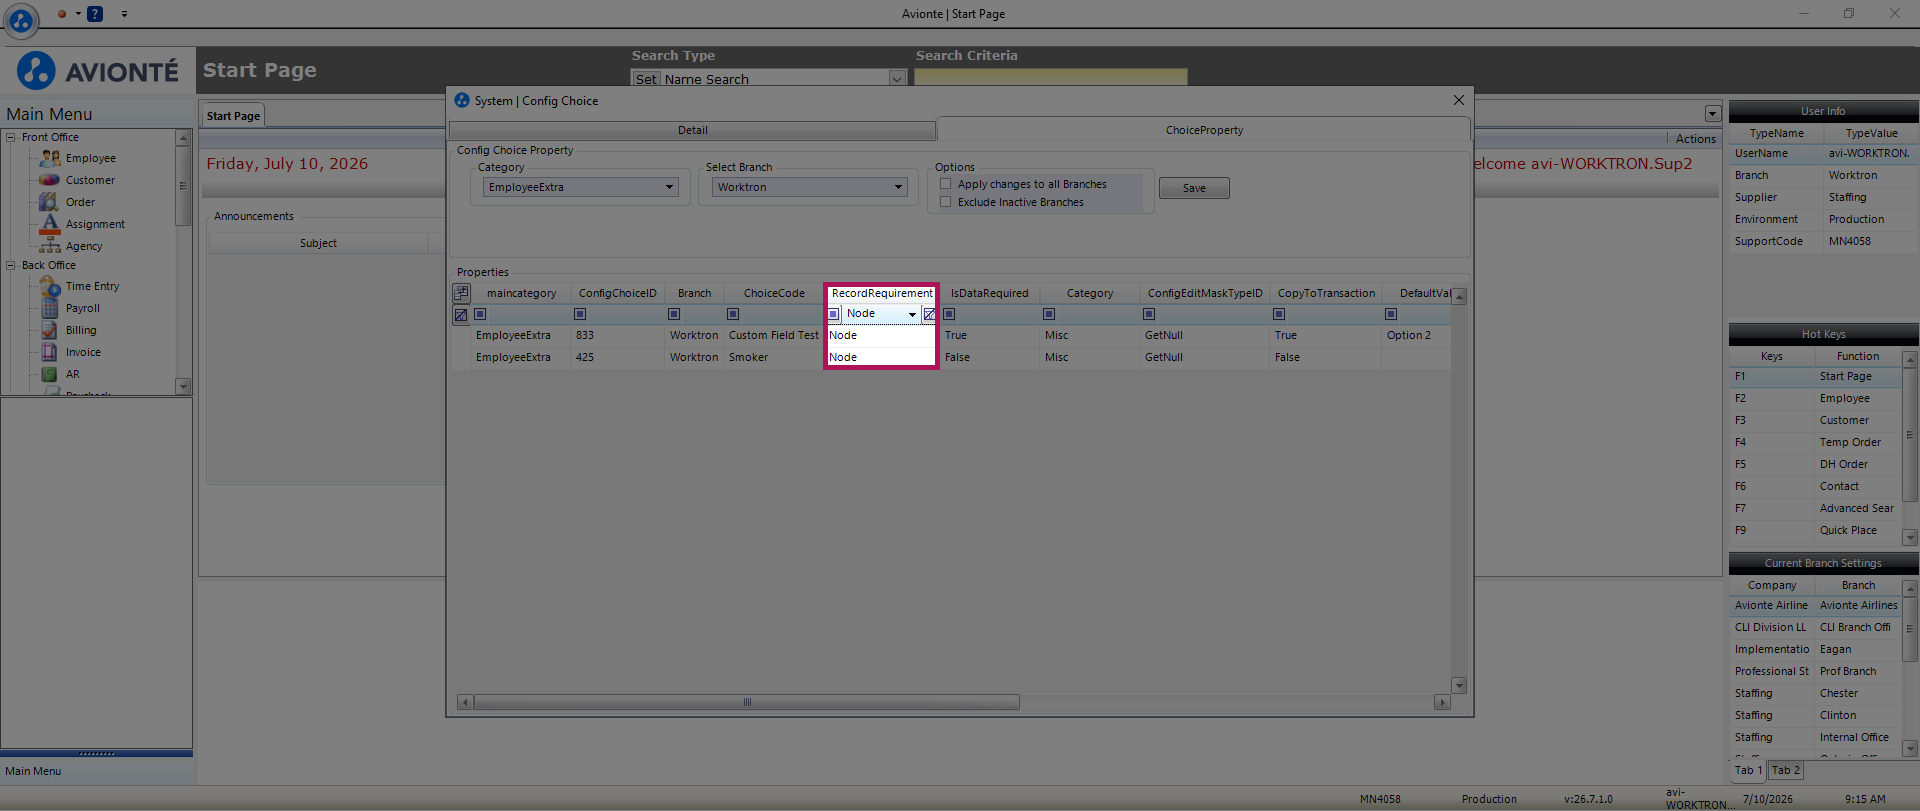Open the Customer icon in Main Menu
This screenshot has width=1920, height=811.
[x=50, y=180]
